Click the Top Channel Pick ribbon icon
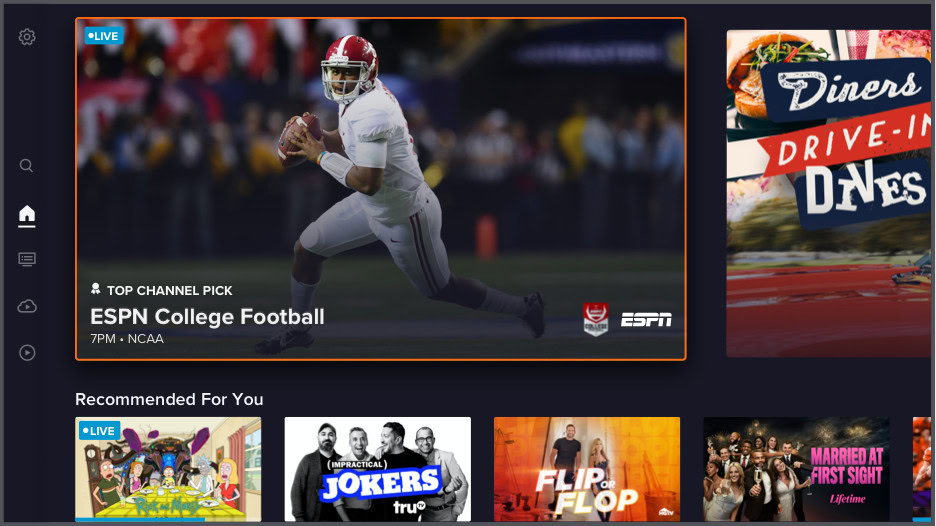 [96, 290]
